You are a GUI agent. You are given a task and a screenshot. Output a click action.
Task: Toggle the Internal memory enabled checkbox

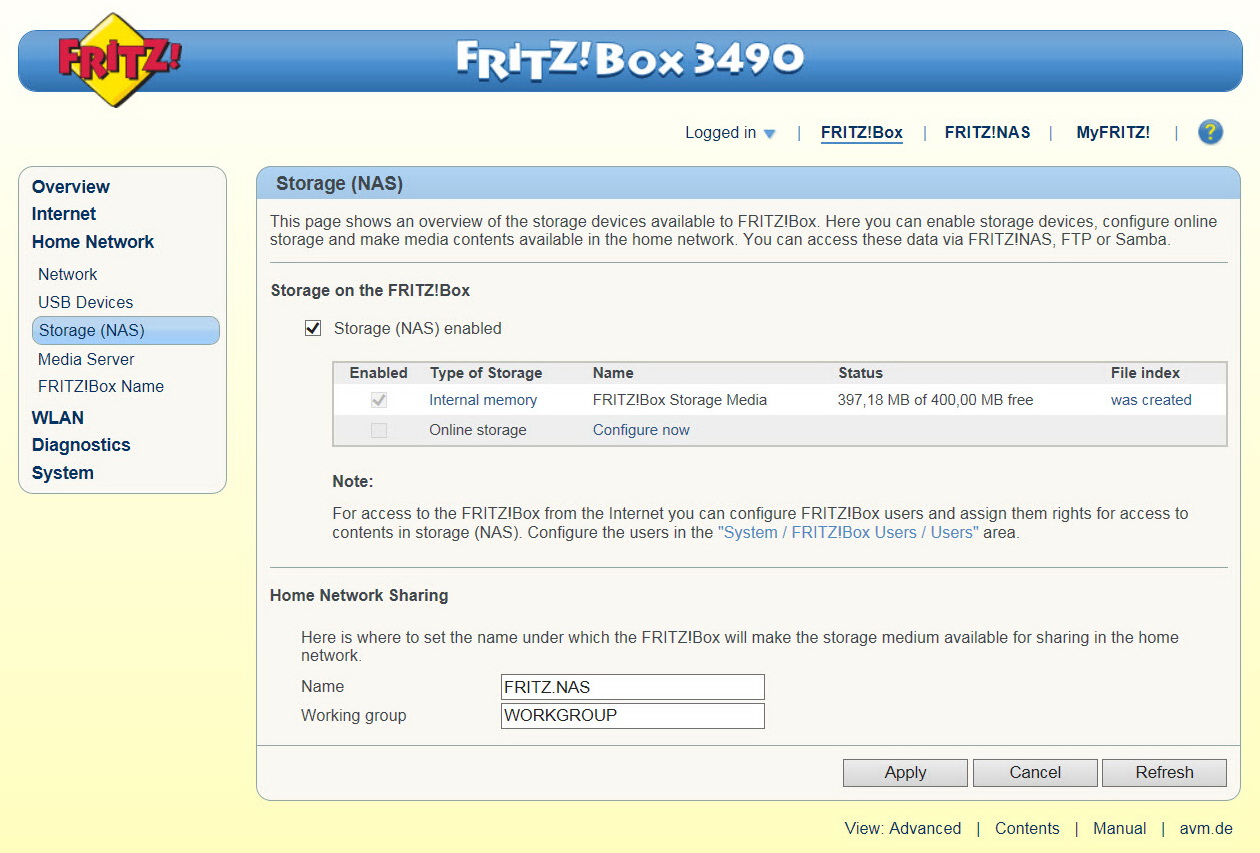coord(379,400)
